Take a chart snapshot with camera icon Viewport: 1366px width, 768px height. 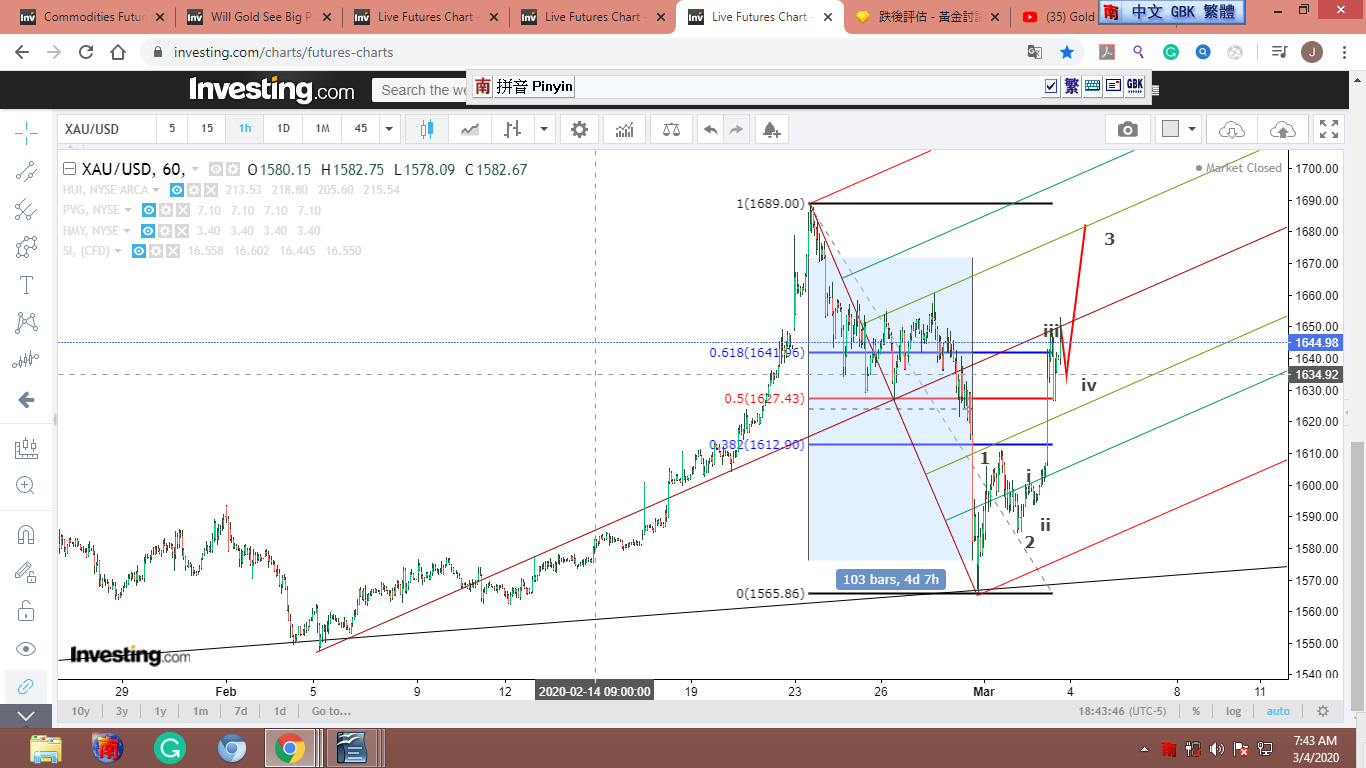tap(1127, 129)
